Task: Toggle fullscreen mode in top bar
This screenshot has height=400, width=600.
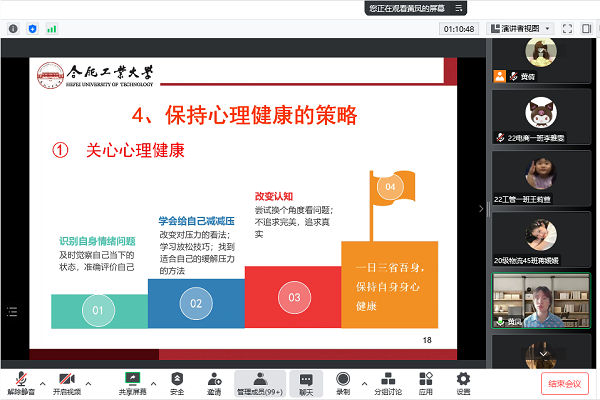Action: [x=567, y=29]
